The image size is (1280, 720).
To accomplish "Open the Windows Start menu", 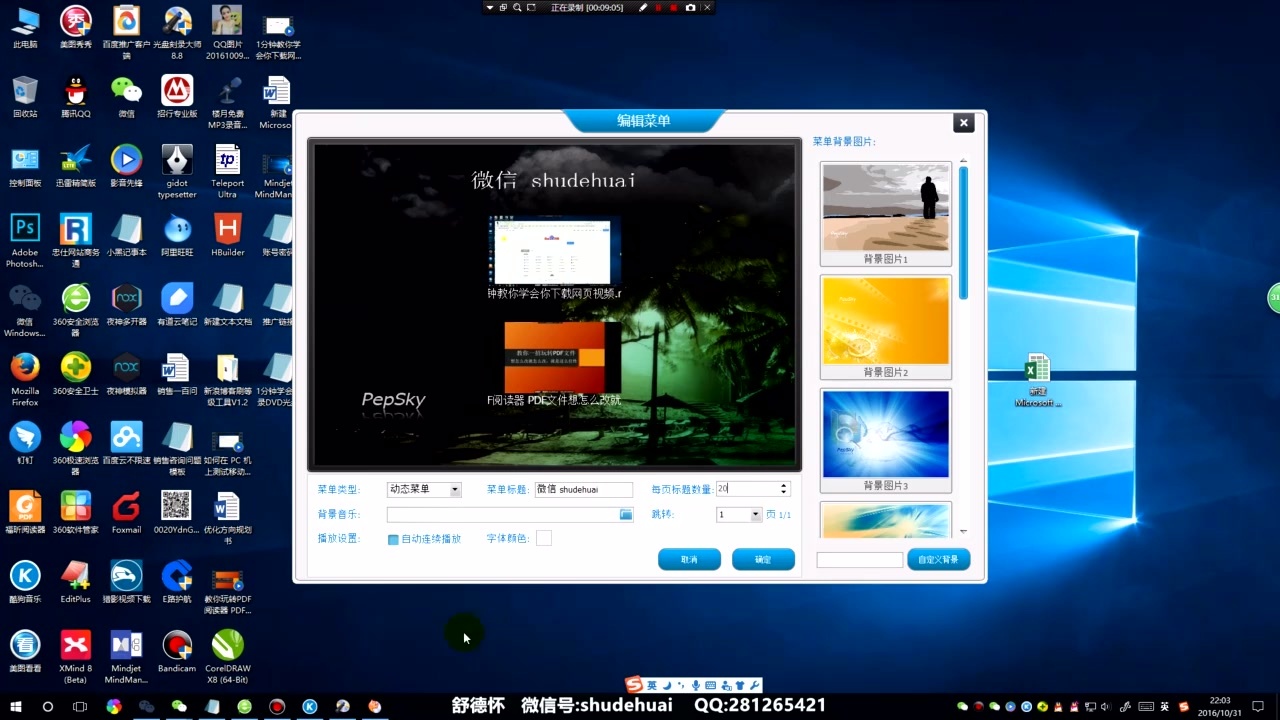I will (x=16, y=706).
